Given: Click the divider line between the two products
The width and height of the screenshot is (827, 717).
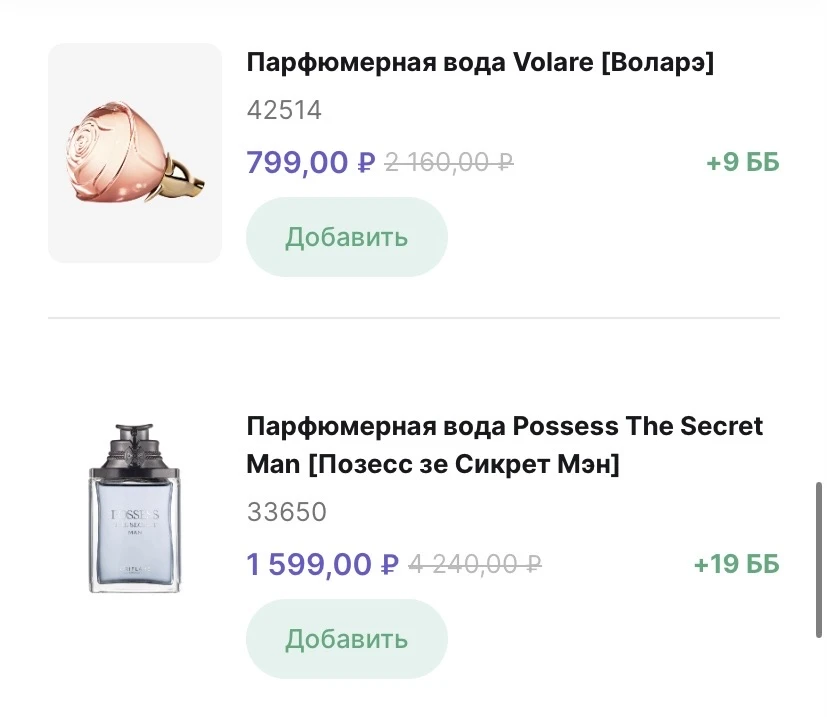Looking at the screenshot, I should coord(413,319).
